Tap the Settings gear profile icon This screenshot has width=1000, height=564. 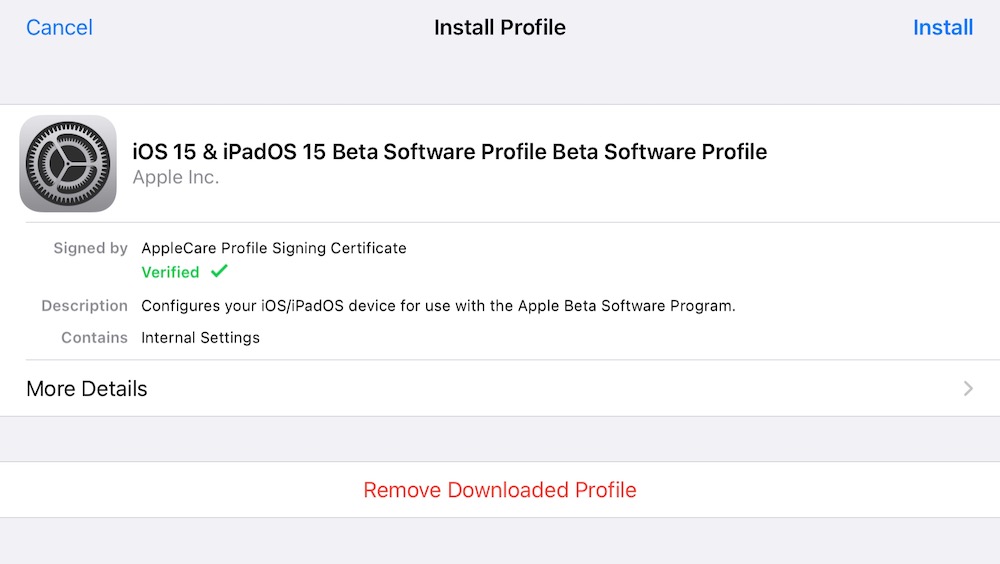click(x=68, y=163)
